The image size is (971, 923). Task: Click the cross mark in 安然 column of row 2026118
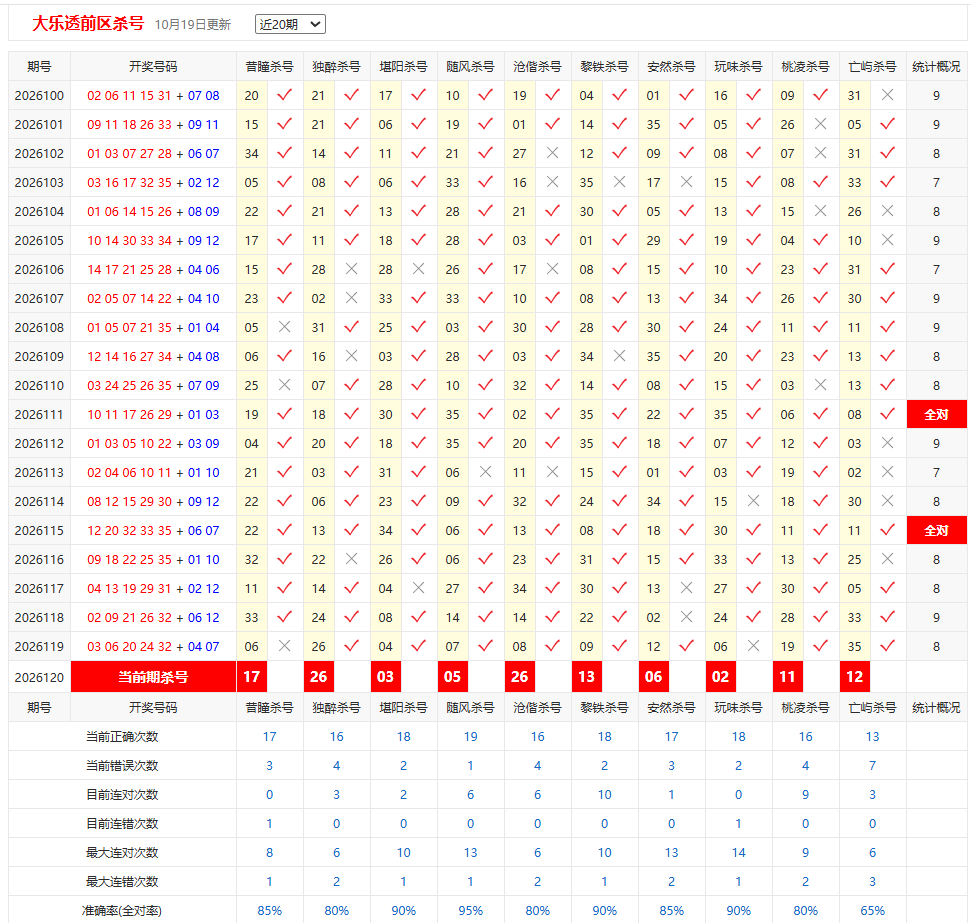point(686,616)
